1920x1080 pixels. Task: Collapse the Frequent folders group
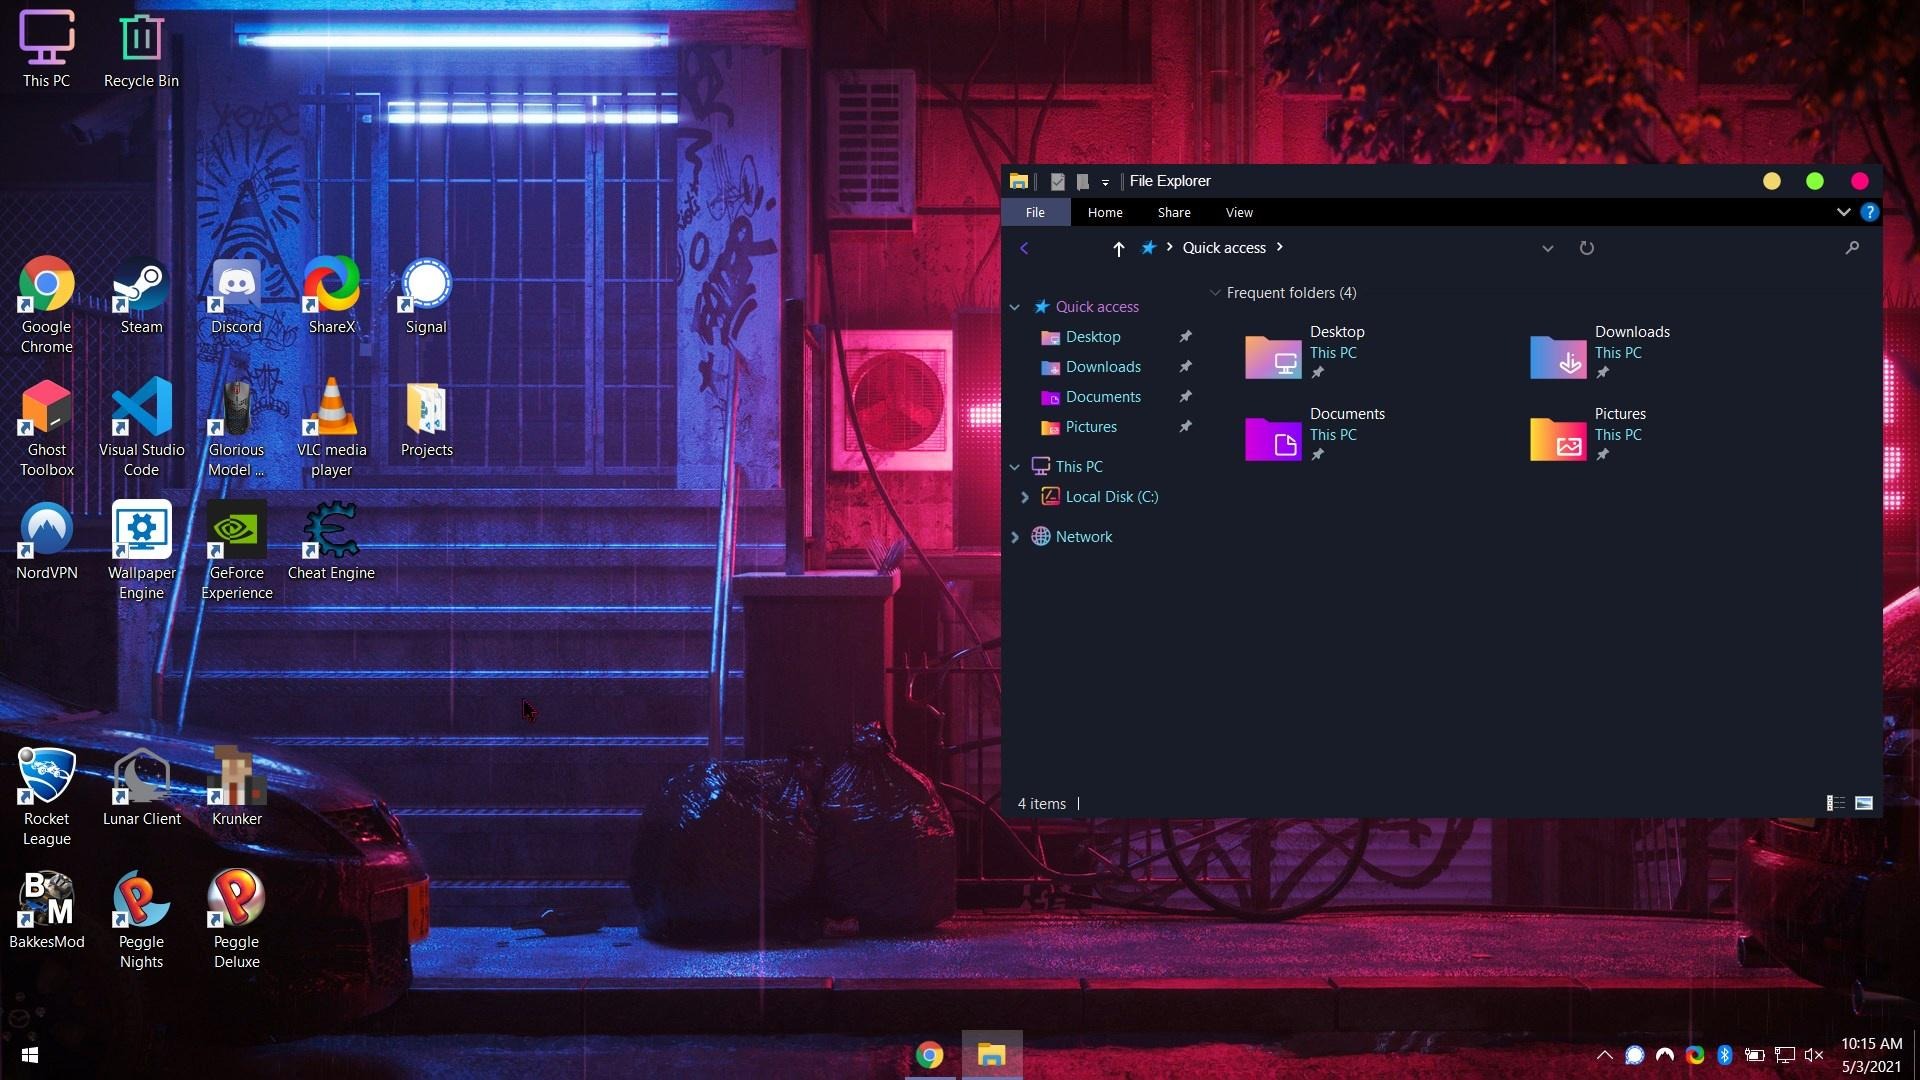(x=1215, y=293)
